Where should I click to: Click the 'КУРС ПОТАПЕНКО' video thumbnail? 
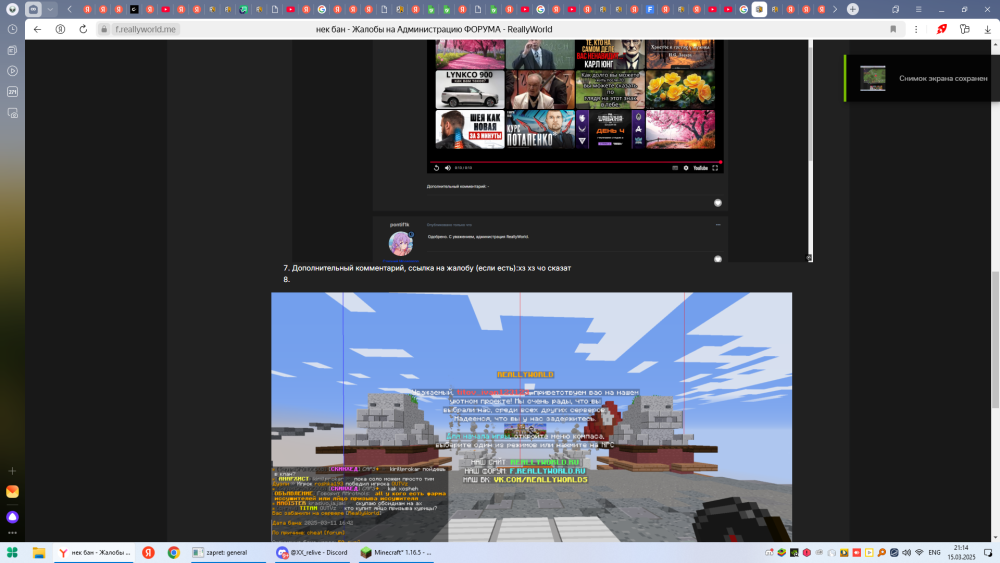click(x=540, y=129)
